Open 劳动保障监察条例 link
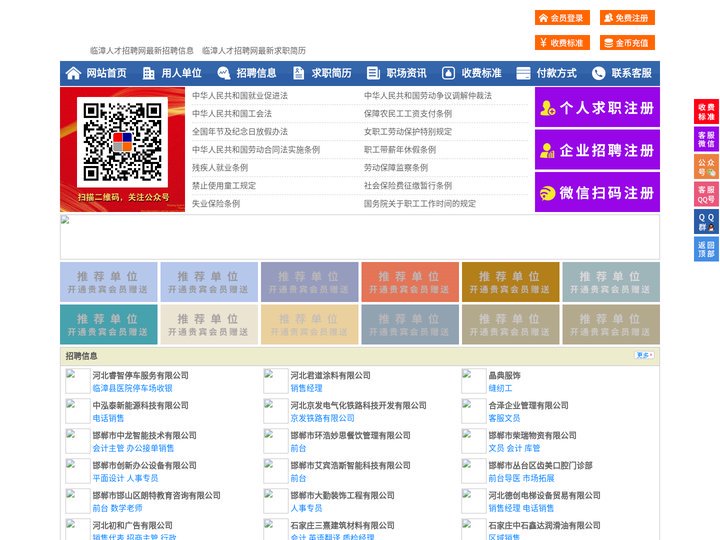720x540 pixels. [396, 168]
